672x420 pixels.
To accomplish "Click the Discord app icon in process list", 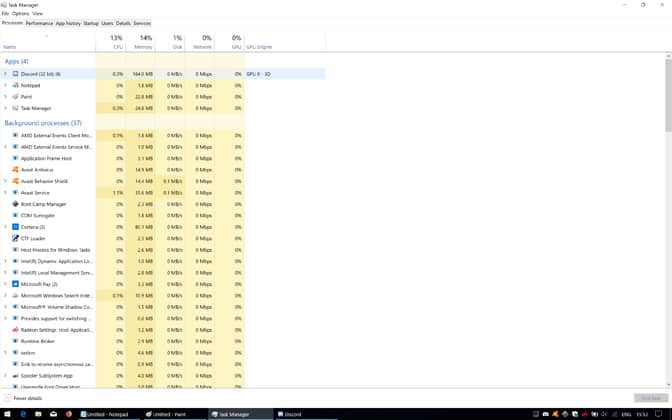I will click(x=15, y=74).
